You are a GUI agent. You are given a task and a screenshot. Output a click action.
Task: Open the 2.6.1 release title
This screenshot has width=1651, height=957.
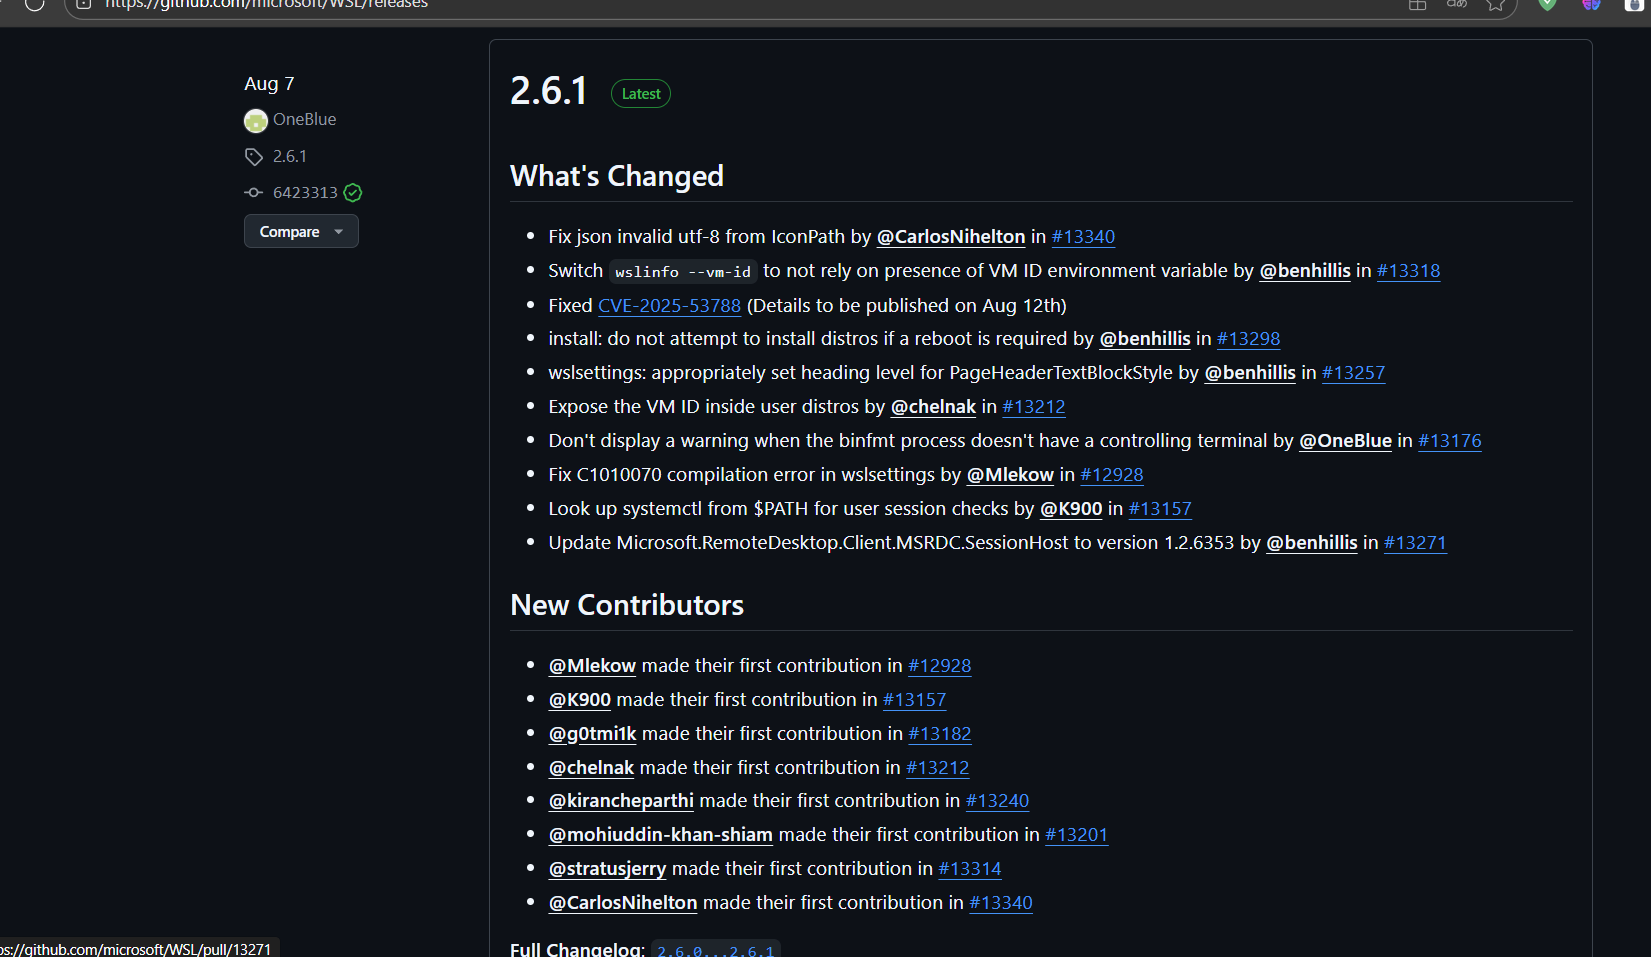click(549, 91)
